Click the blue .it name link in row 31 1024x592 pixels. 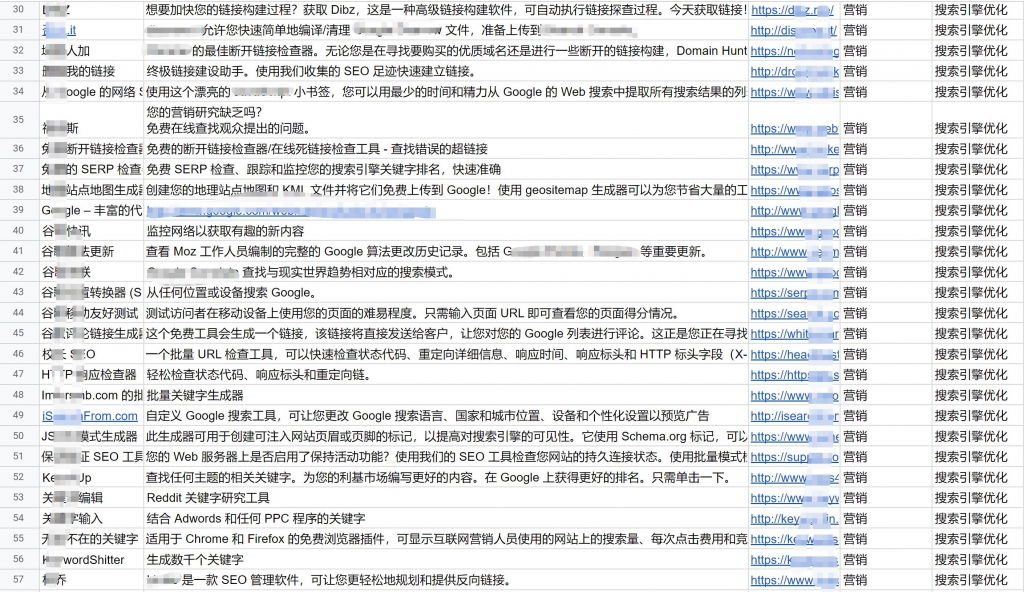pyautogui.click(x=59, y=30)
